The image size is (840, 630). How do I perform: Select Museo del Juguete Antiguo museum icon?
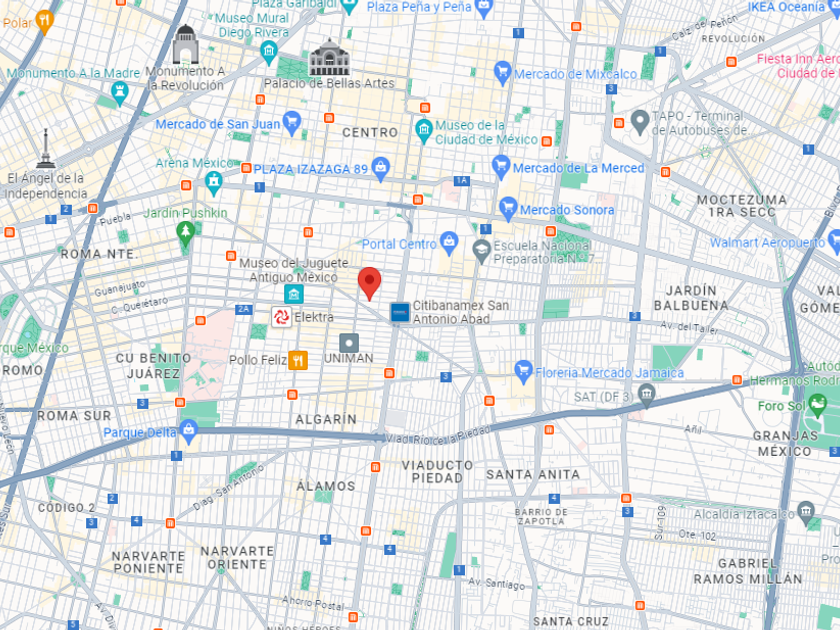[294, 294]
